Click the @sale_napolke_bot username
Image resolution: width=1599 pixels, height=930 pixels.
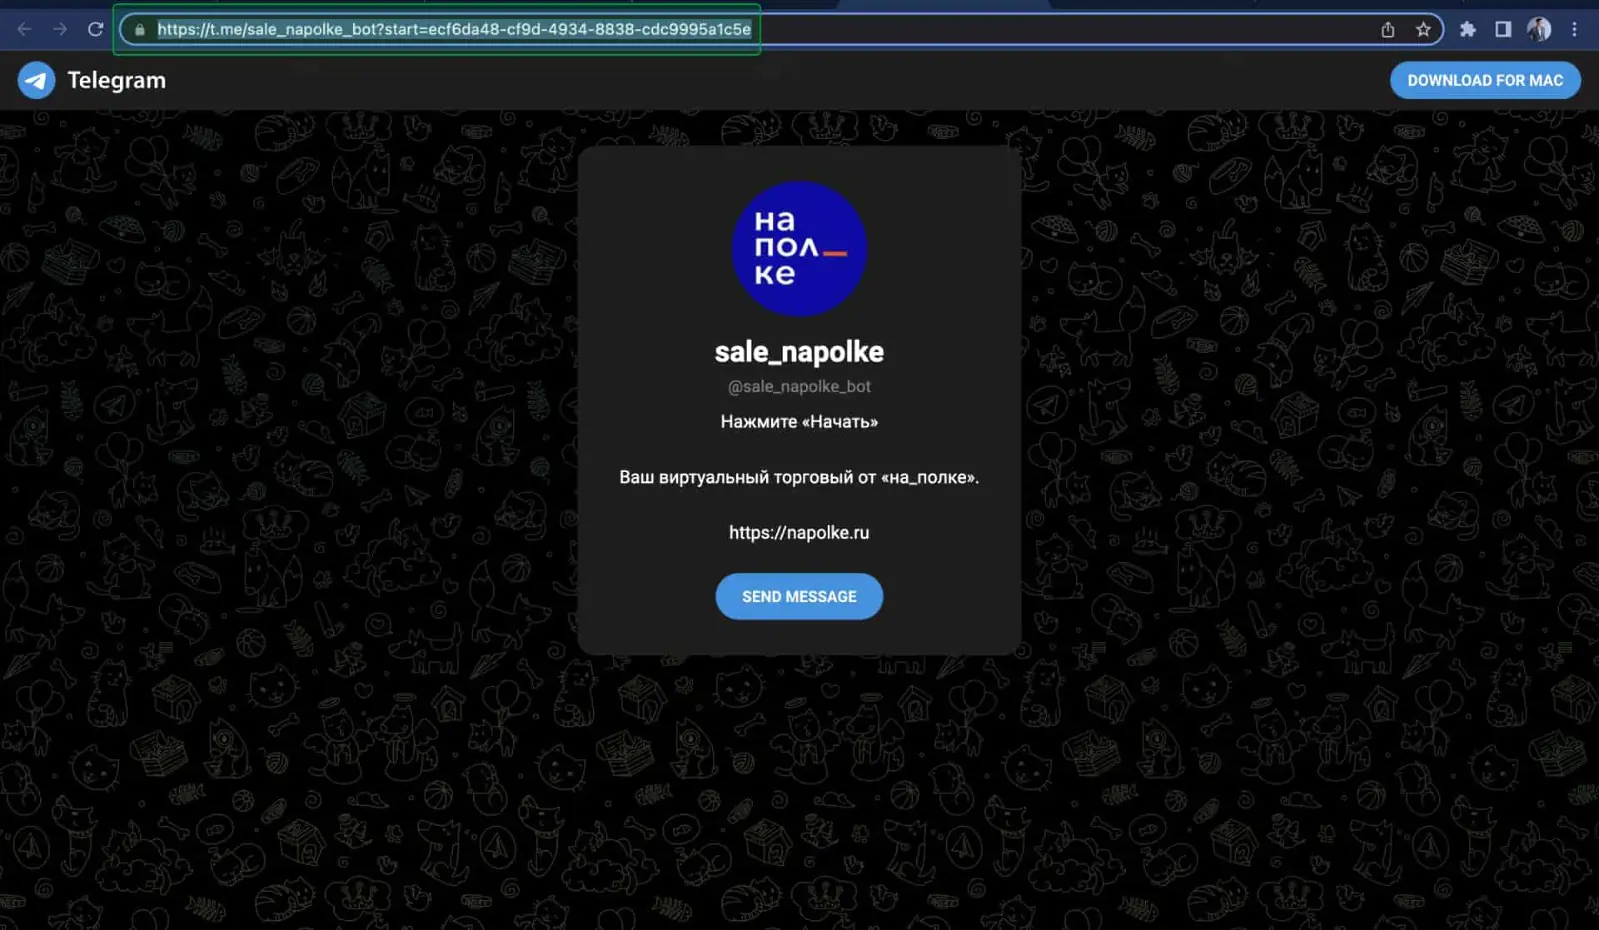[x=799, y=386]
